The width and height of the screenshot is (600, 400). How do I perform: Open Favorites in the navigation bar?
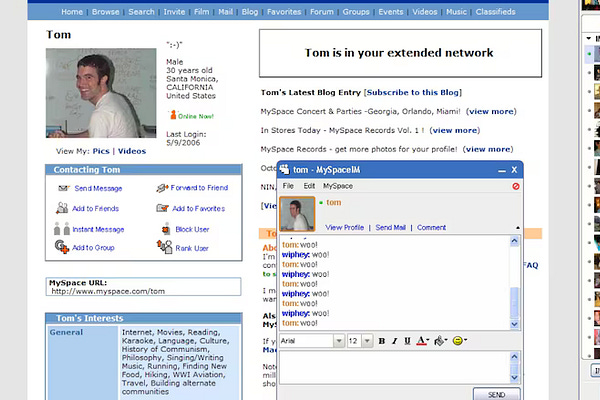coord(284,12)
